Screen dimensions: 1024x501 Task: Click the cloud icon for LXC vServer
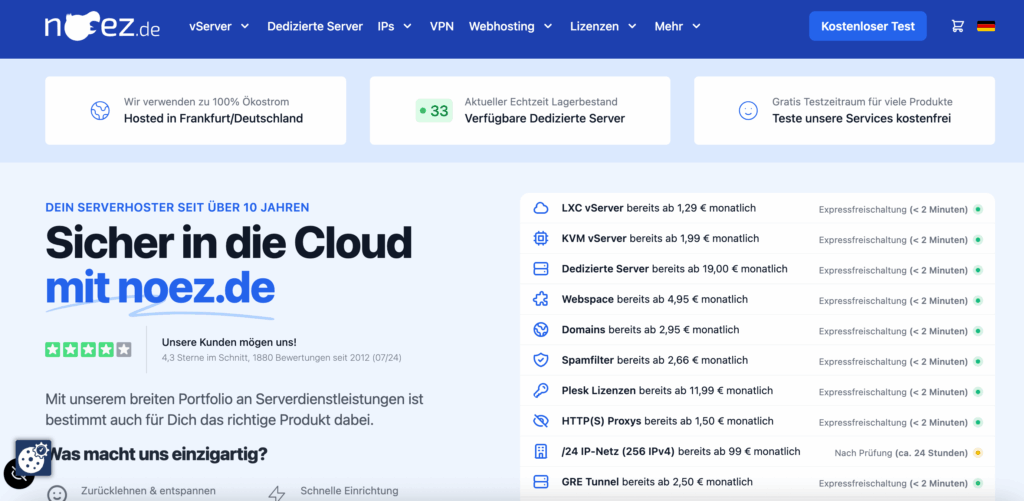click(x=541, y=208)
